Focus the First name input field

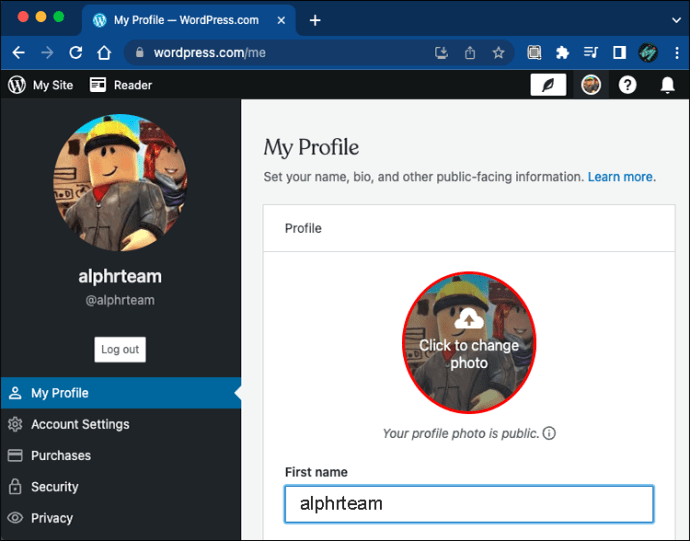coord(468,504)
